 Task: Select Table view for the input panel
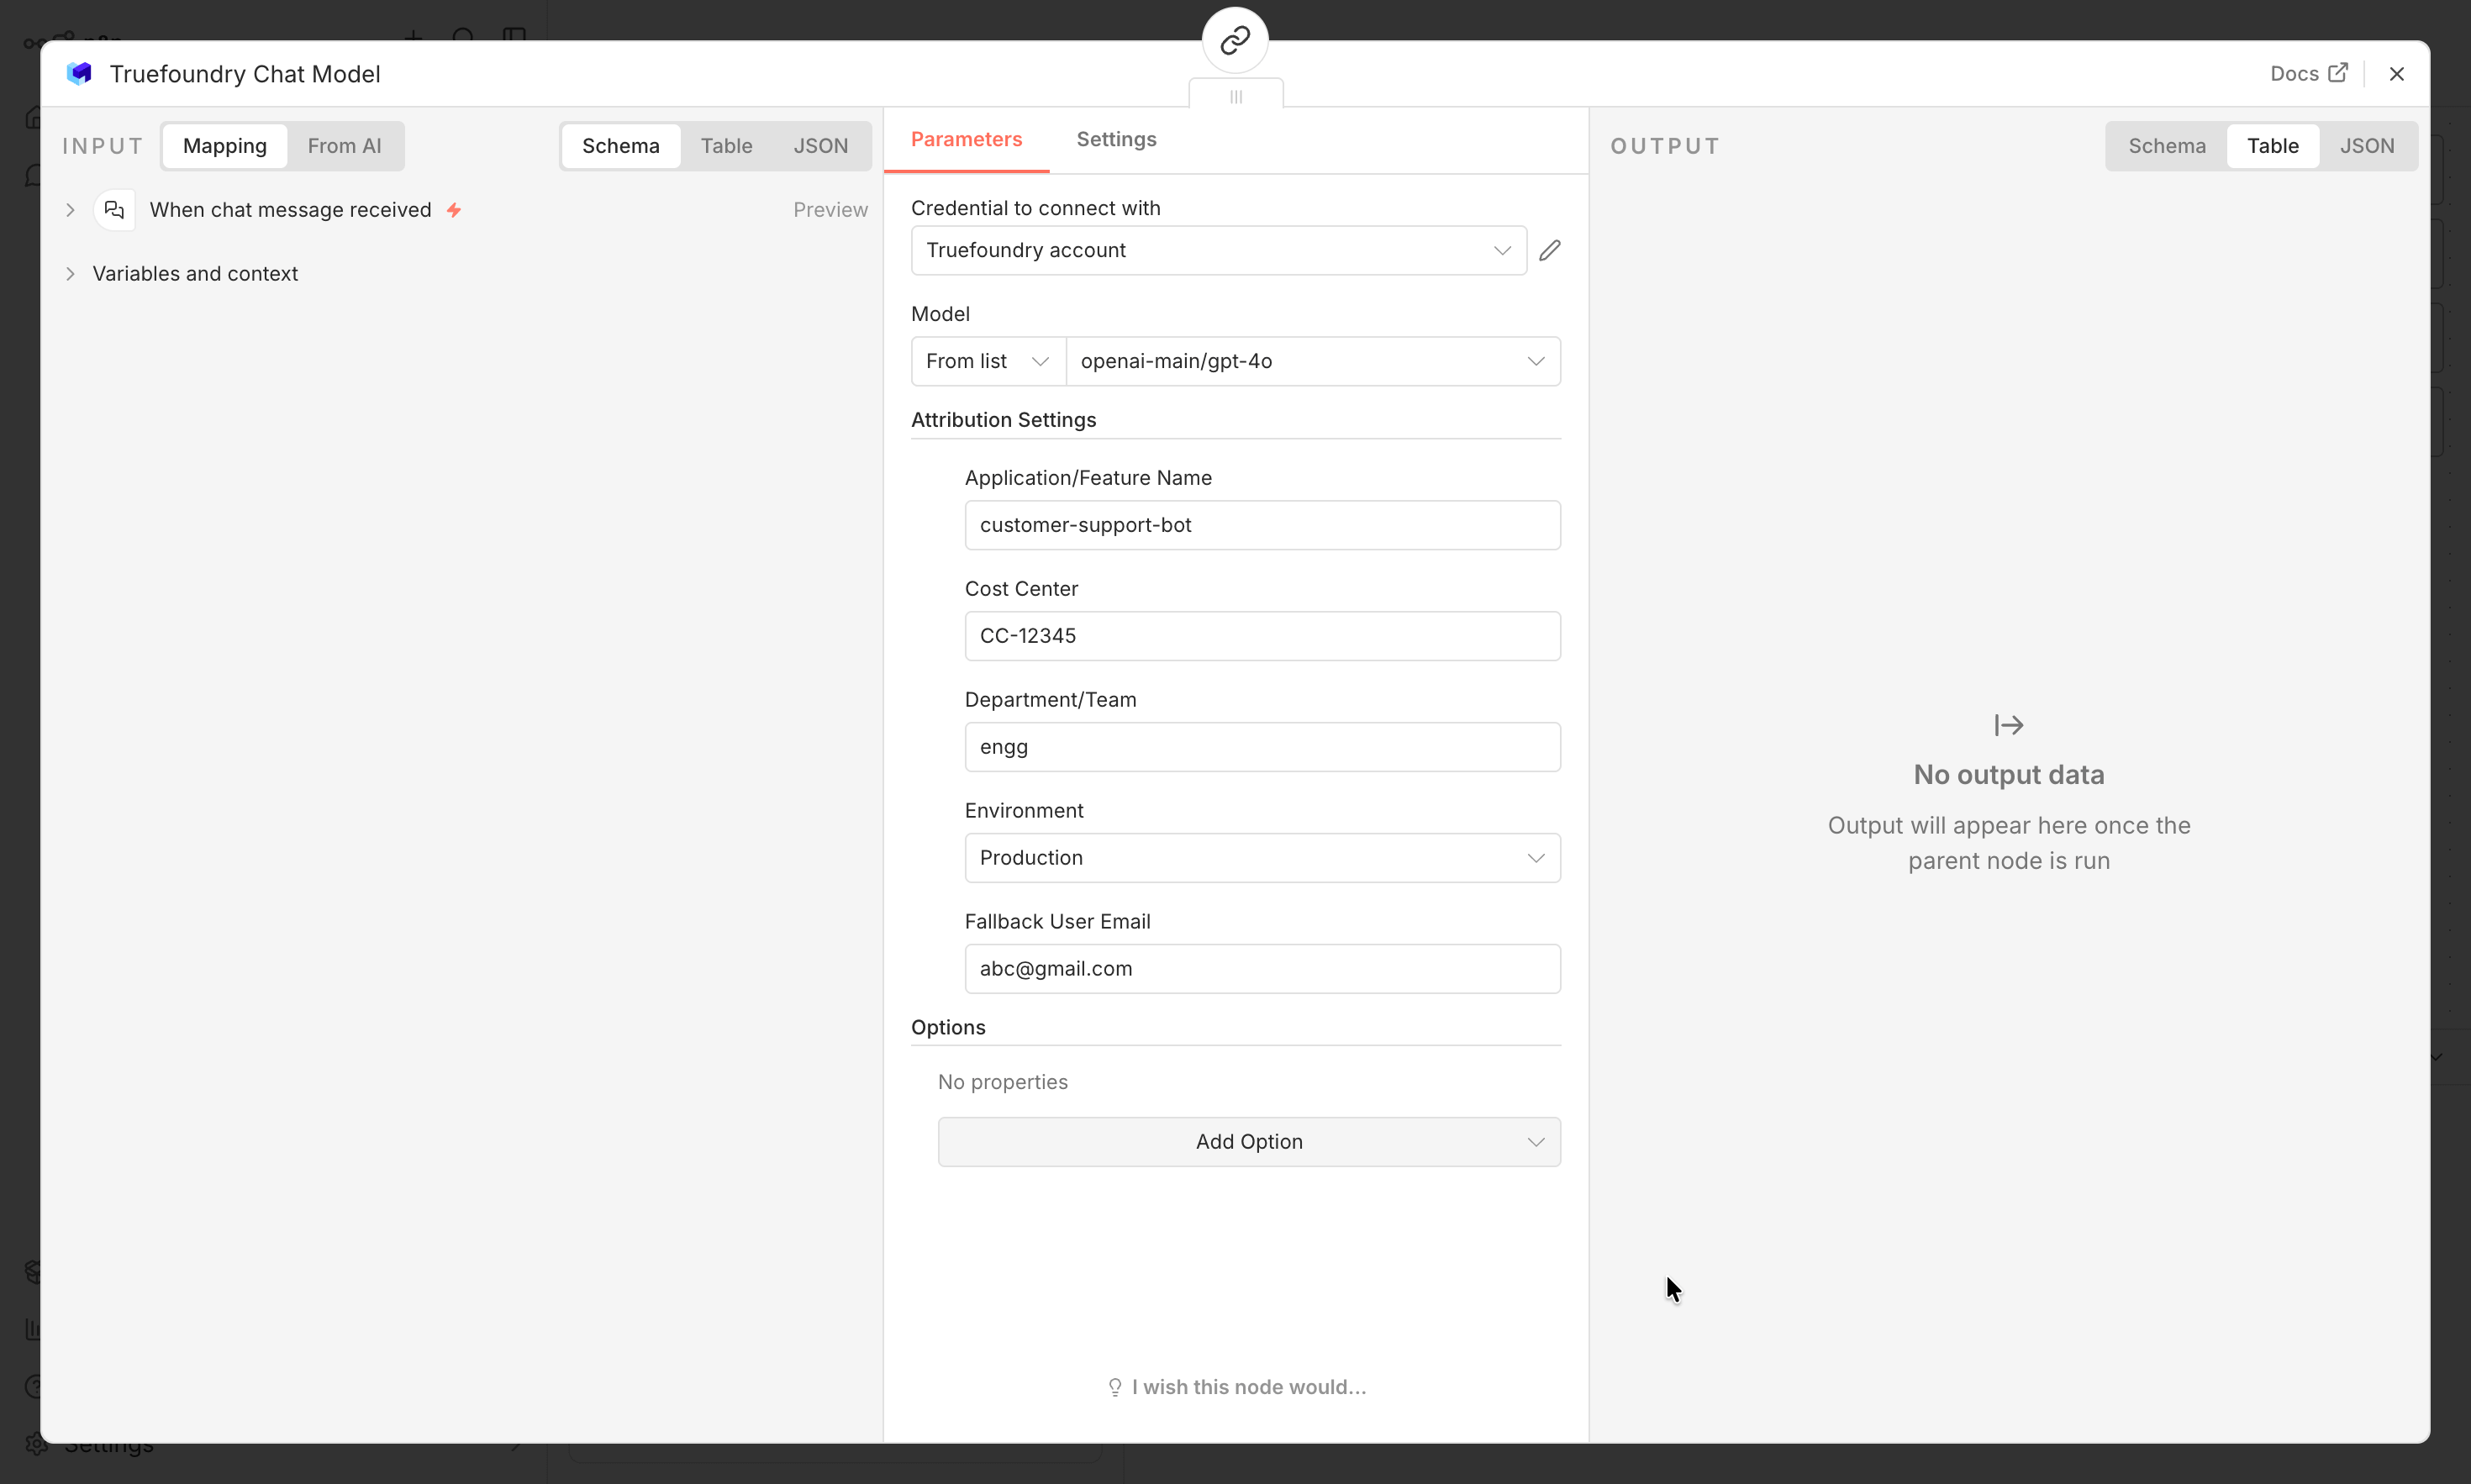click(727, 145)
